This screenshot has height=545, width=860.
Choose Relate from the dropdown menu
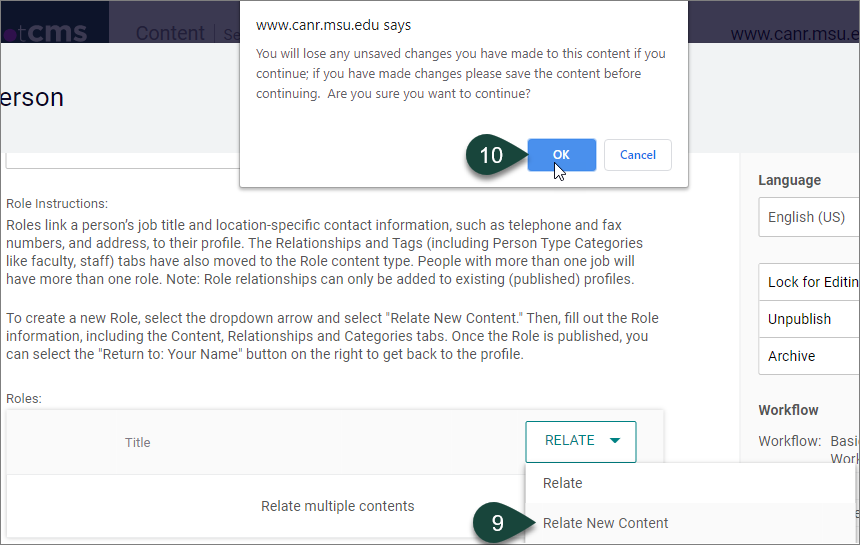click(x=562, y=483)
